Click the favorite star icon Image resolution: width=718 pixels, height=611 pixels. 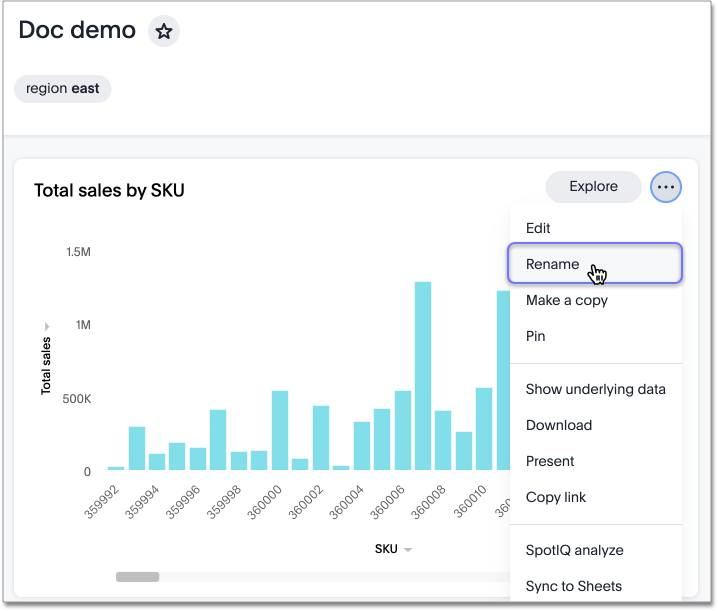tap(164, 32)
